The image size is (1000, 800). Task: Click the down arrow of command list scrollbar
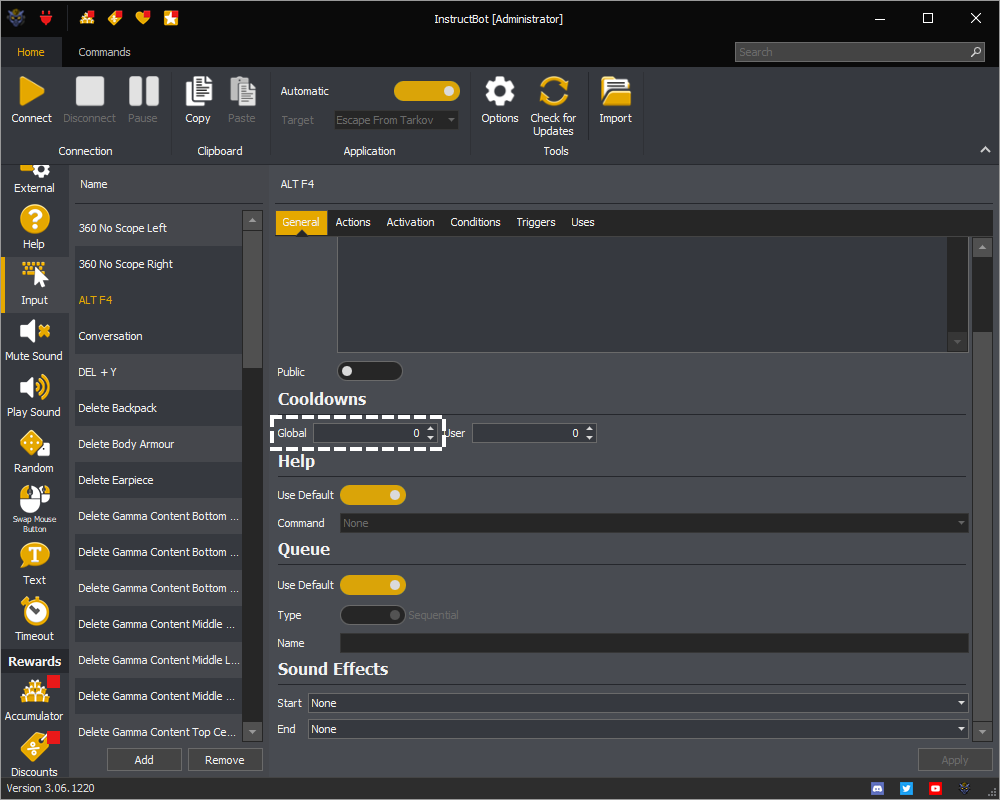point(253,732)
